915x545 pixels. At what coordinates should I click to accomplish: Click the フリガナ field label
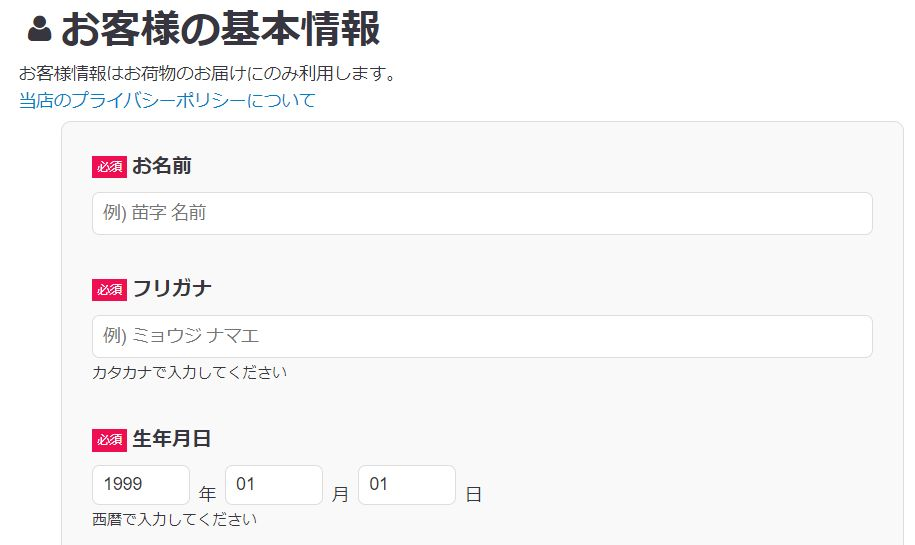(x=172, y=289)
